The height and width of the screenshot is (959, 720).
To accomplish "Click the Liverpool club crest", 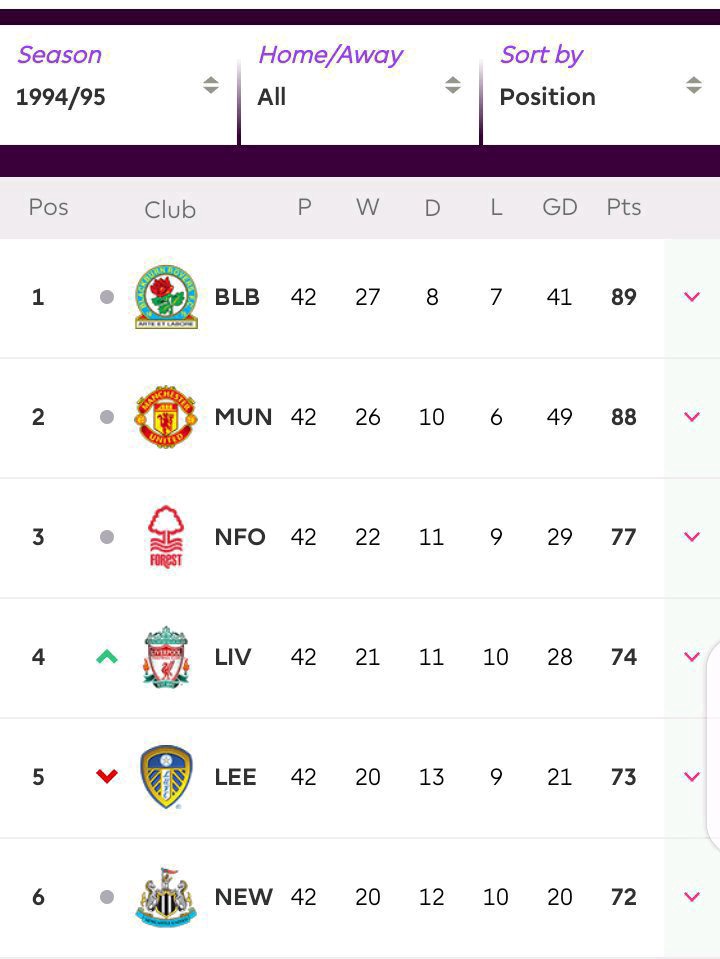I will coord(166,657).
